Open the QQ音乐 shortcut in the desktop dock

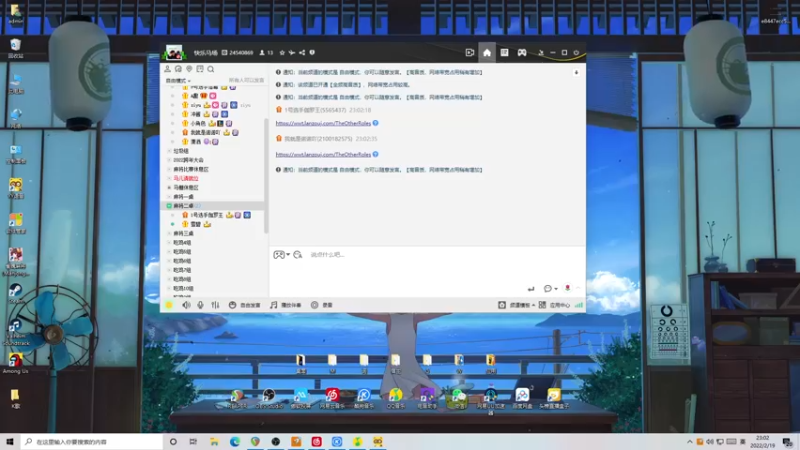click(395, 398)
